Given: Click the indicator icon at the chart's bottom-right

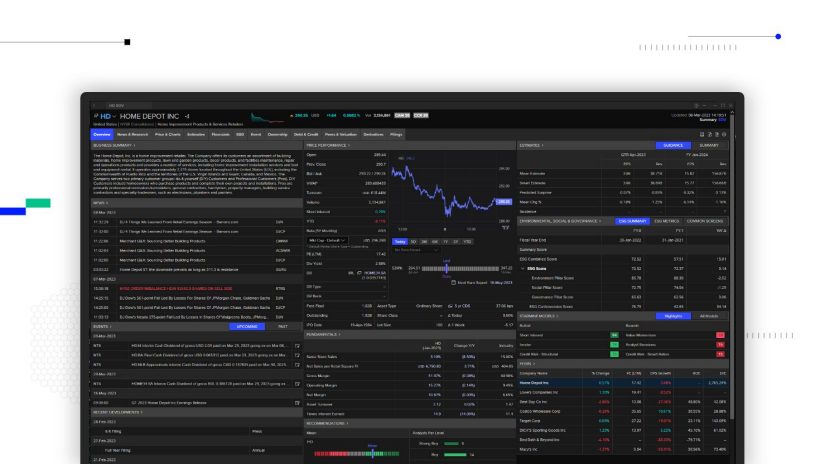Looking at the screenshot, I should coord(506,228).
